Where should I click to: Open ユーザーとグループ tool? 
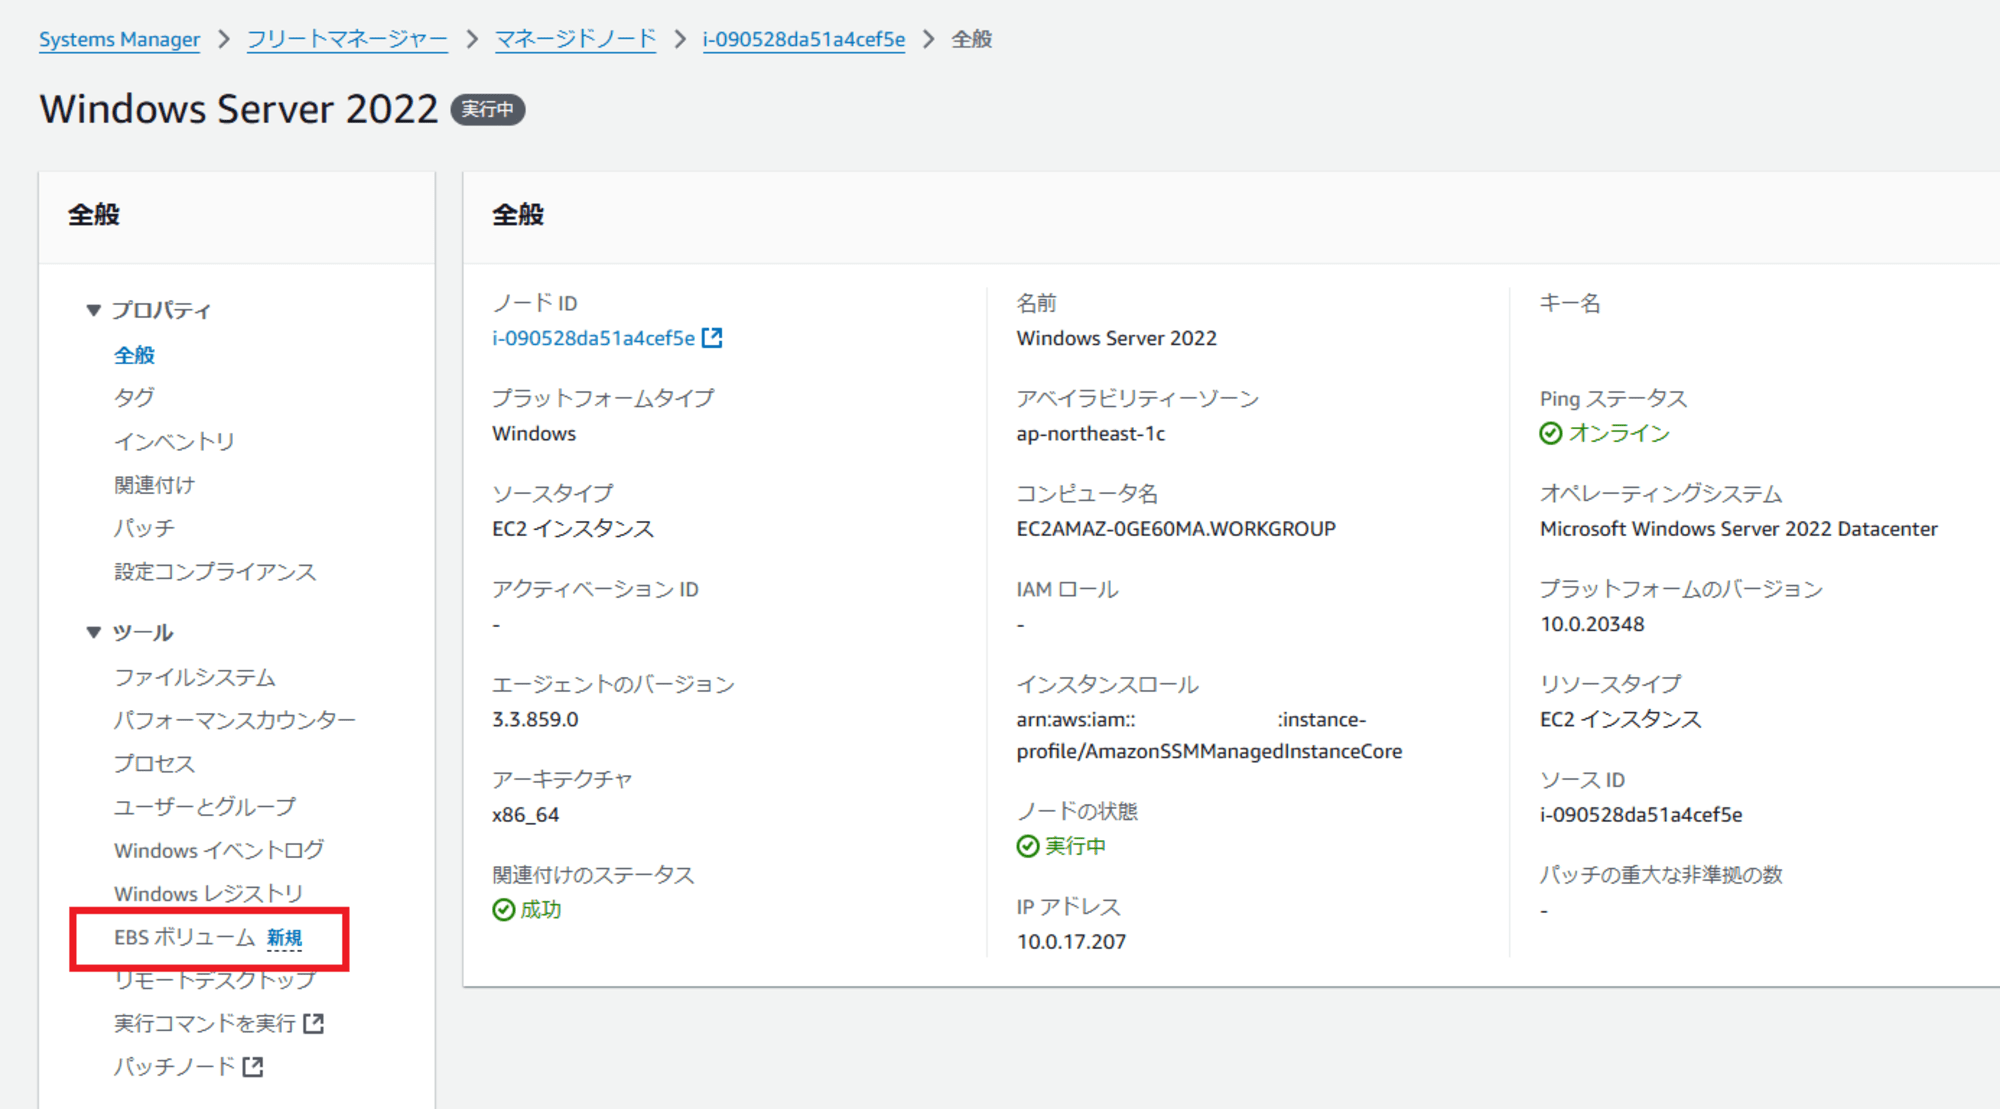pos(205,806)
